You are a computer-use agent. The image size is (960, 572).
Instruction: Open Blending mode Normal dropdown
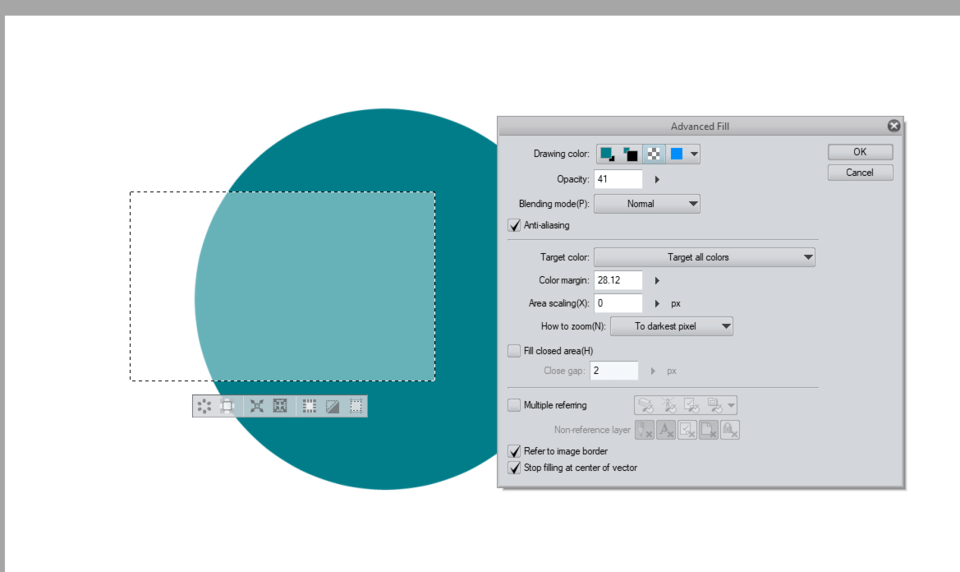[647, 204]
